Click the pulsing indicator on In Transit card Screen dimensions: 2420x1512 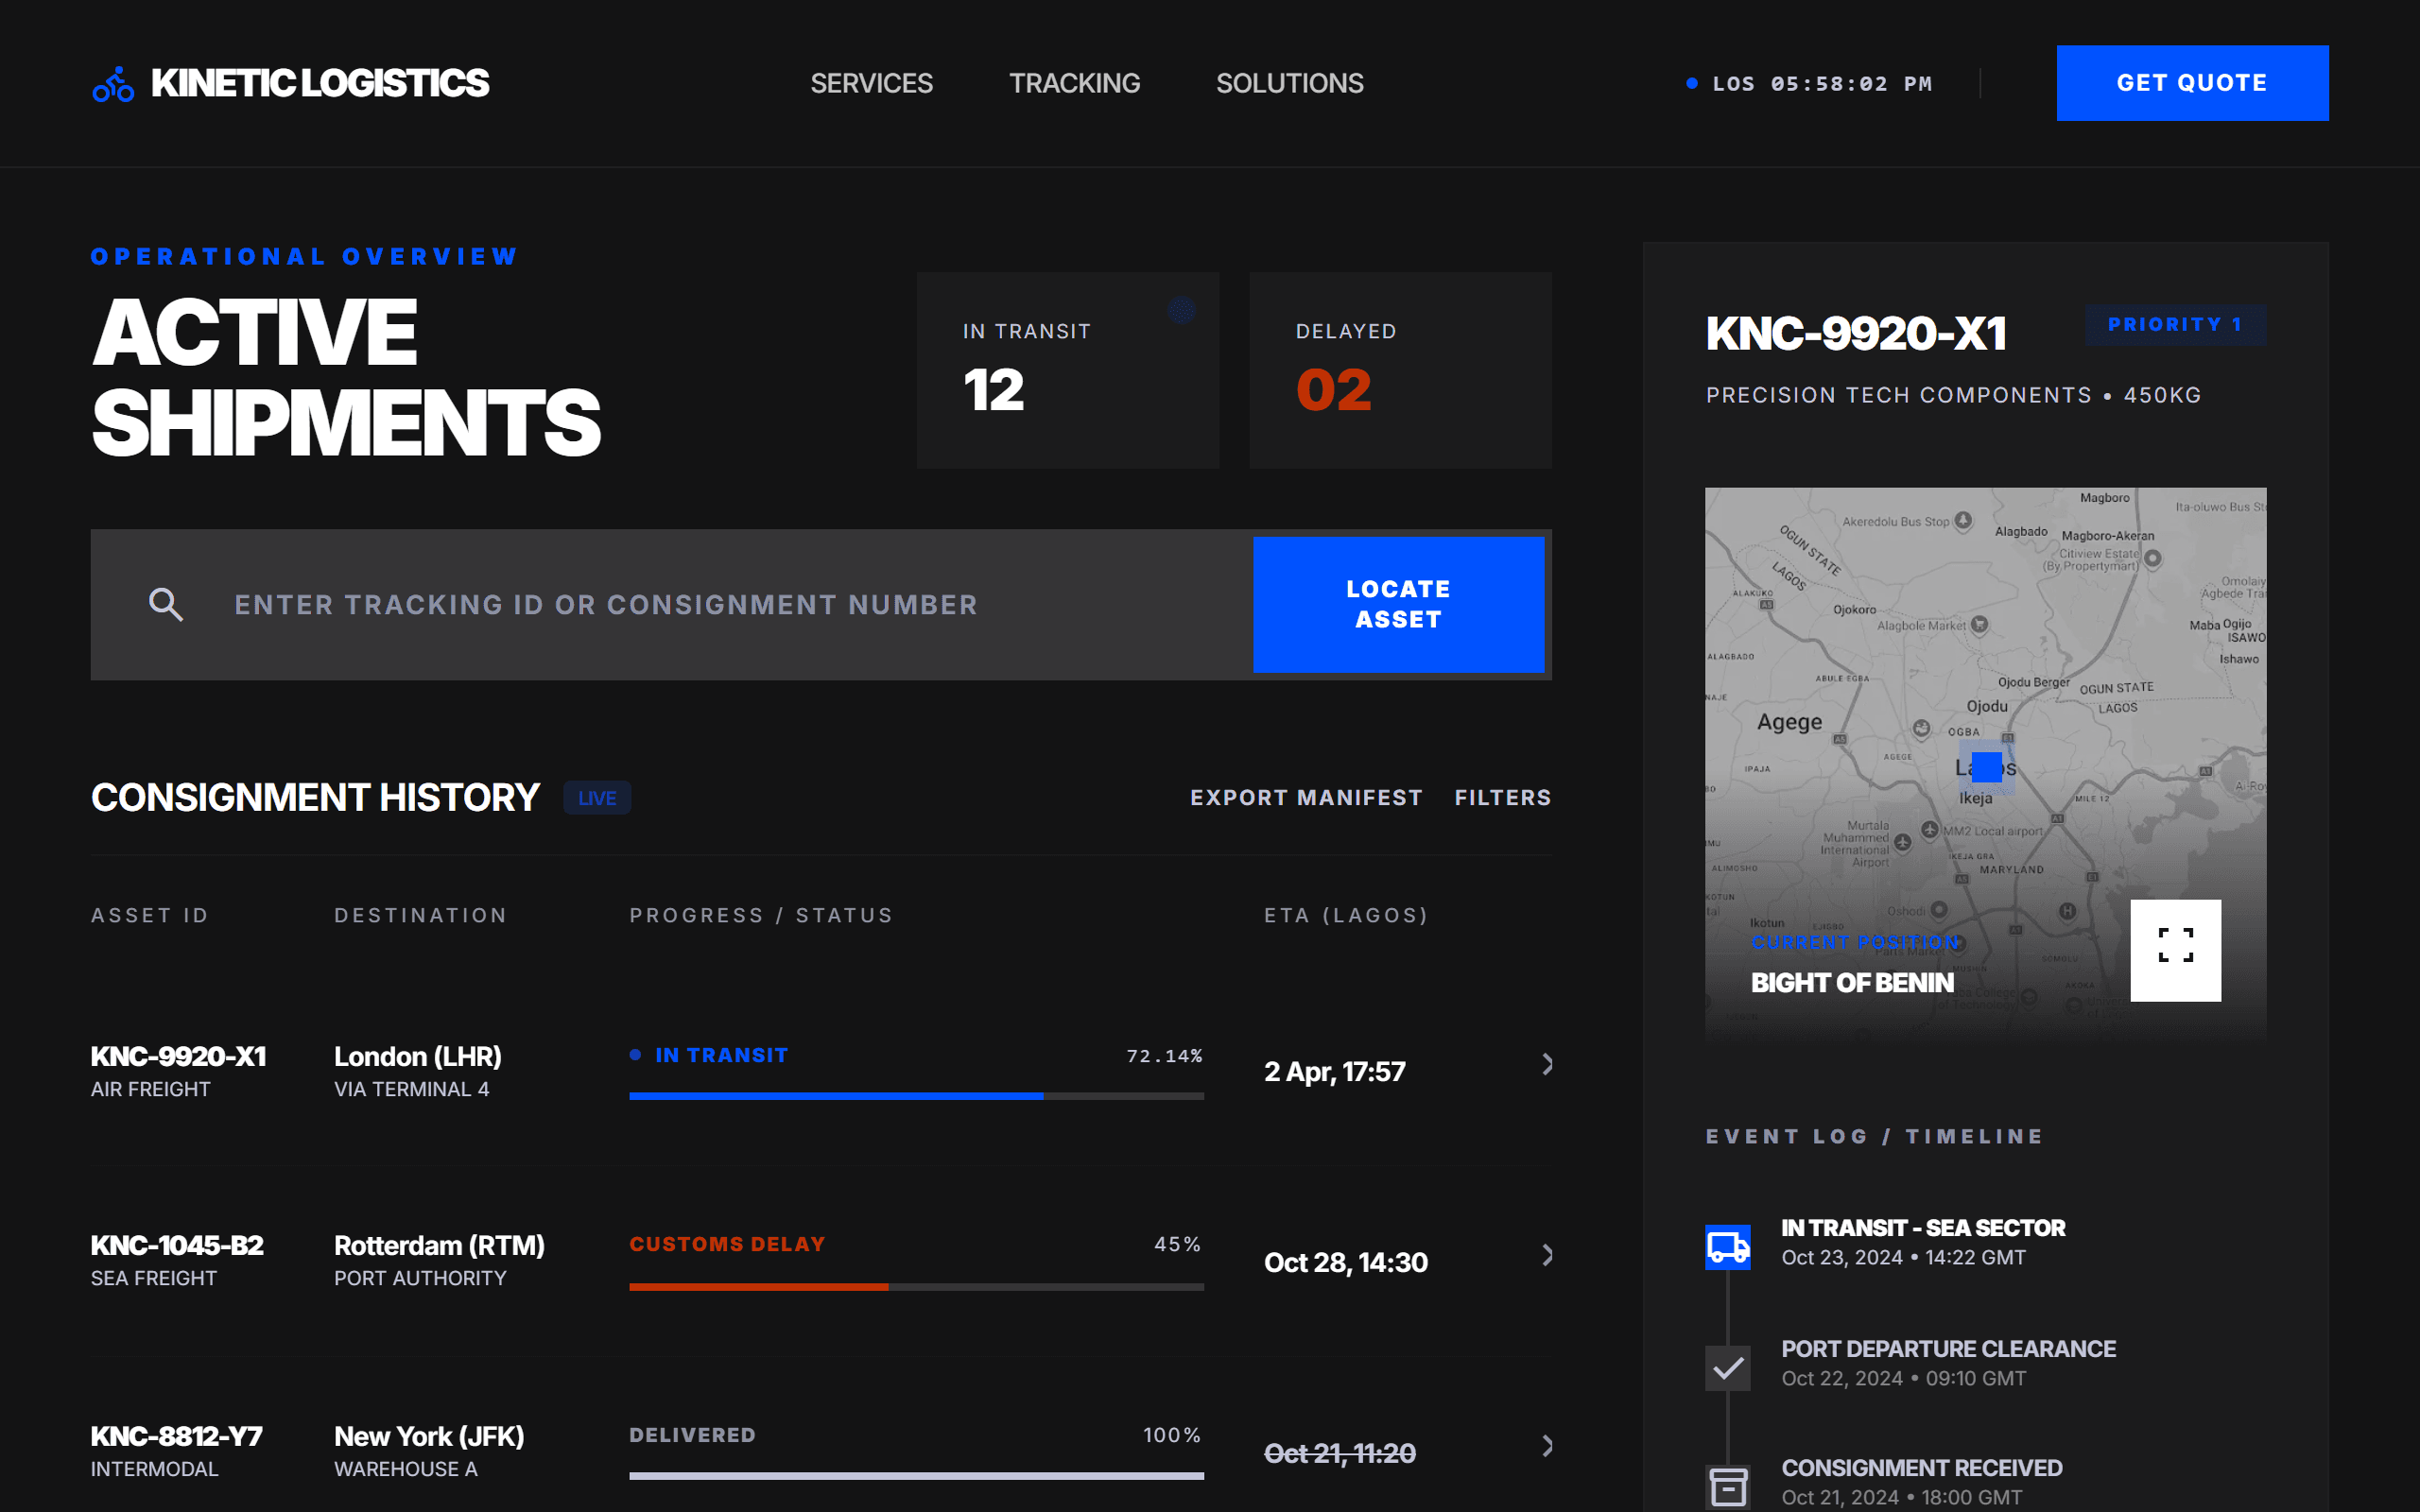click(1181, 310)
